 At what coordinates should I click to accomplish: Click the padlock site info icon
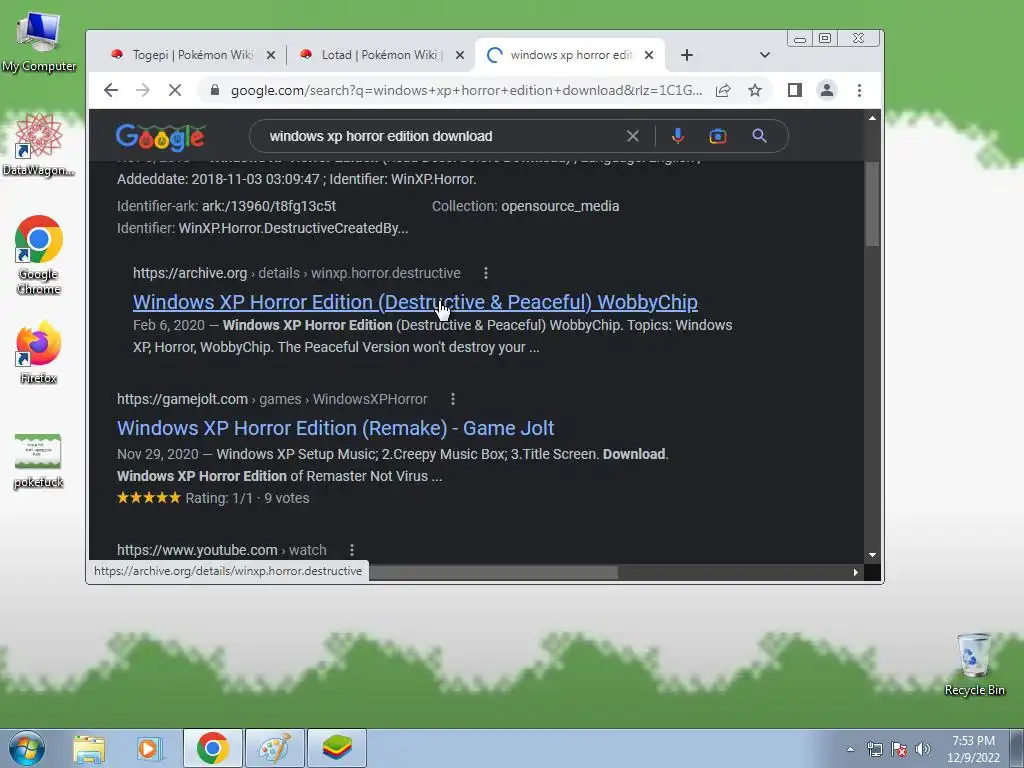coord(214,90)
